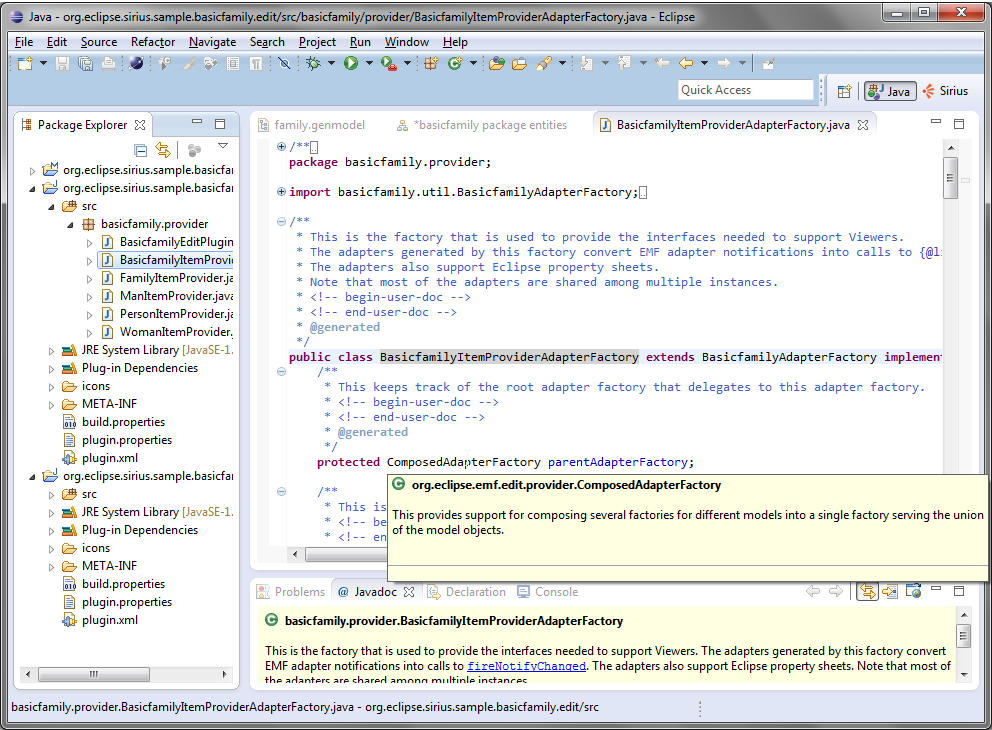Start a Debug session from the toolbar
992x730 pixels.
tap(313, 63)
